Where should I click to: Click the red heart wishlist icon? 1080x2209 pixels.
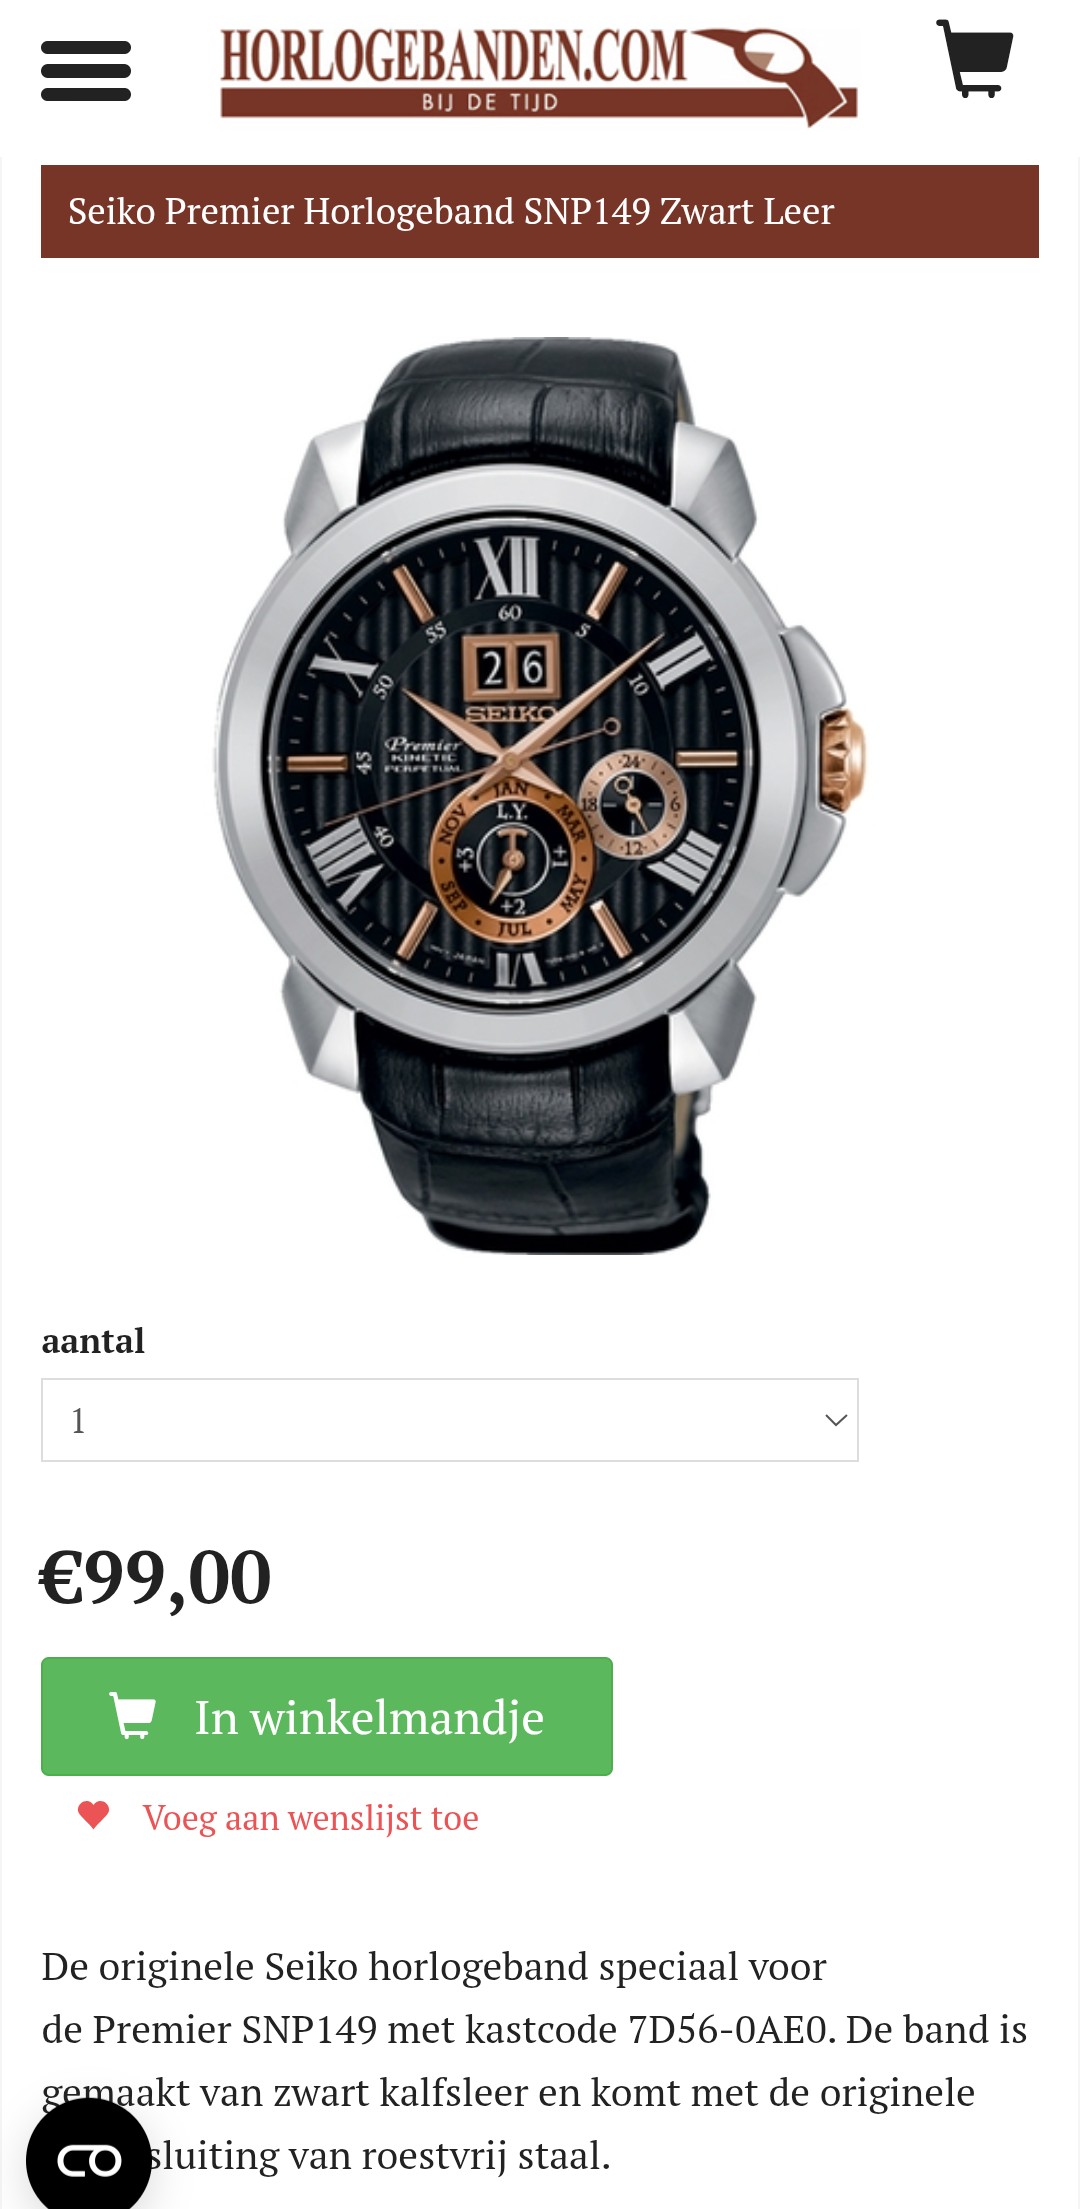point(93,1815)
